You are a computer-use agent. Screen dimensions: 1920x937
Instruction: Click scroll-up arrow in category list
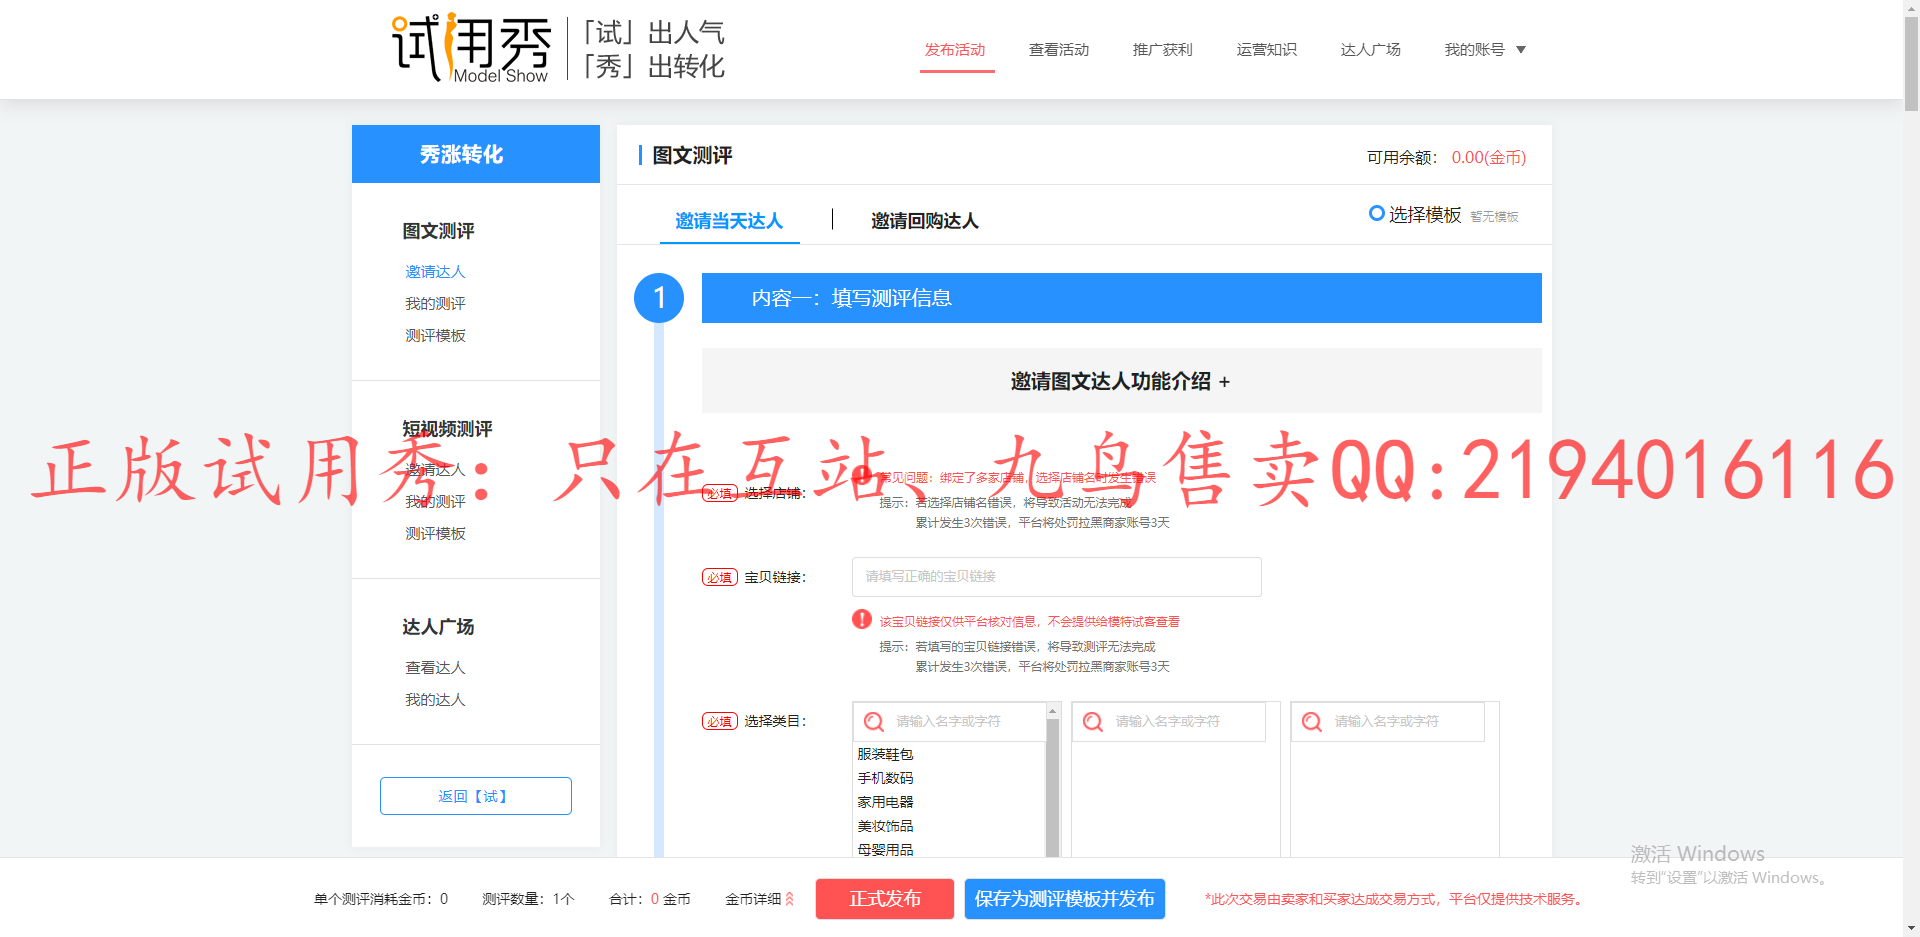[1052, 711]
